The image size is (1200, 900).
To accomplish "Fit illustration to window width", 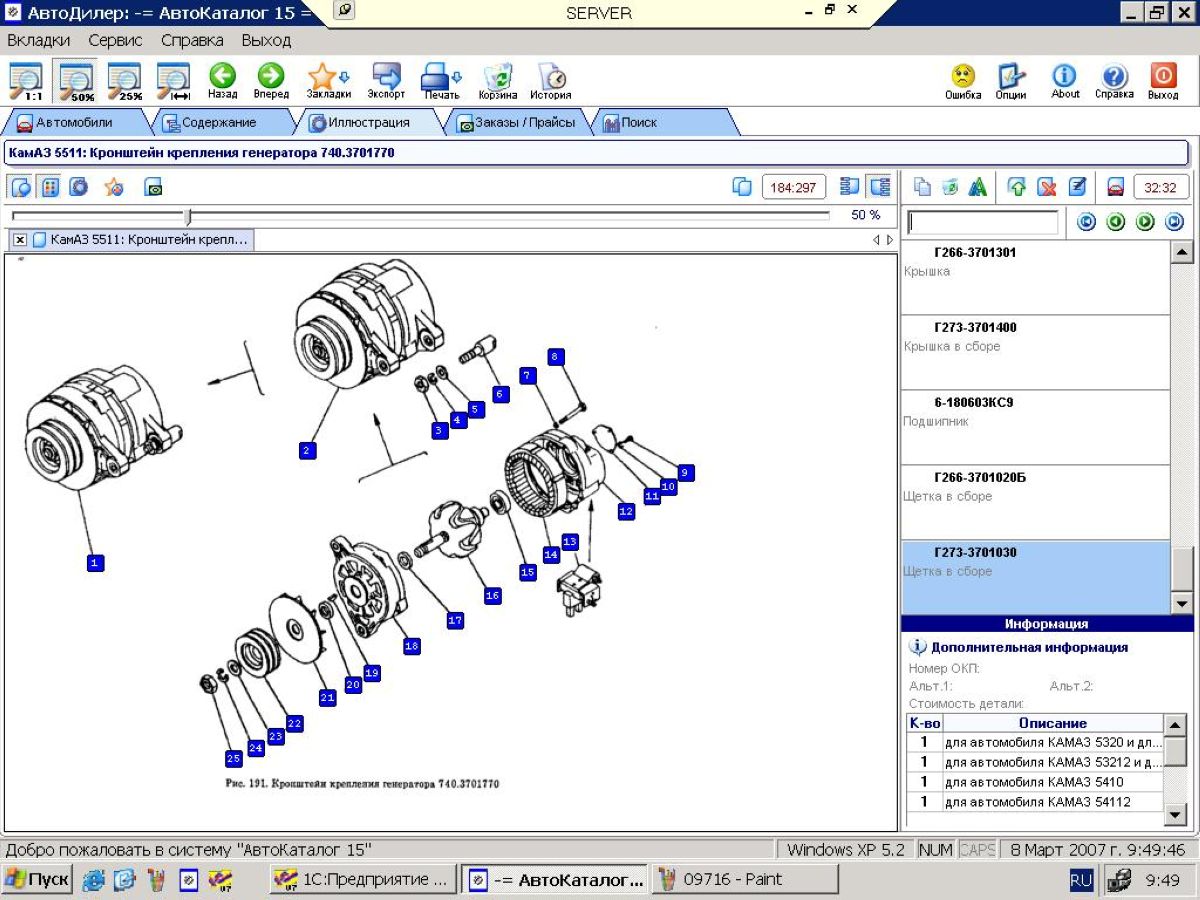I will click(x=174, y=81).
